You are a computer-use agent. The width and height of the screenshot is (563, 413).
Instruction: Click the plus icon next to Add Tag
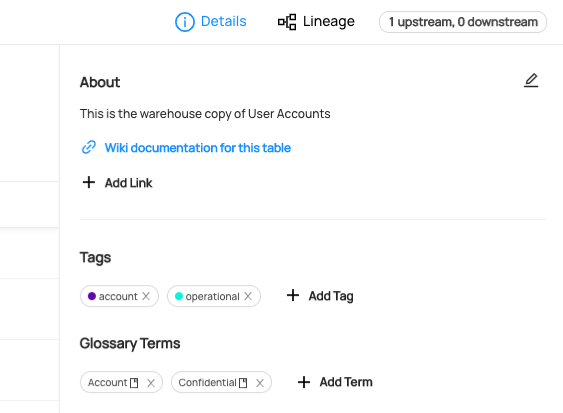tap(293, 295)
